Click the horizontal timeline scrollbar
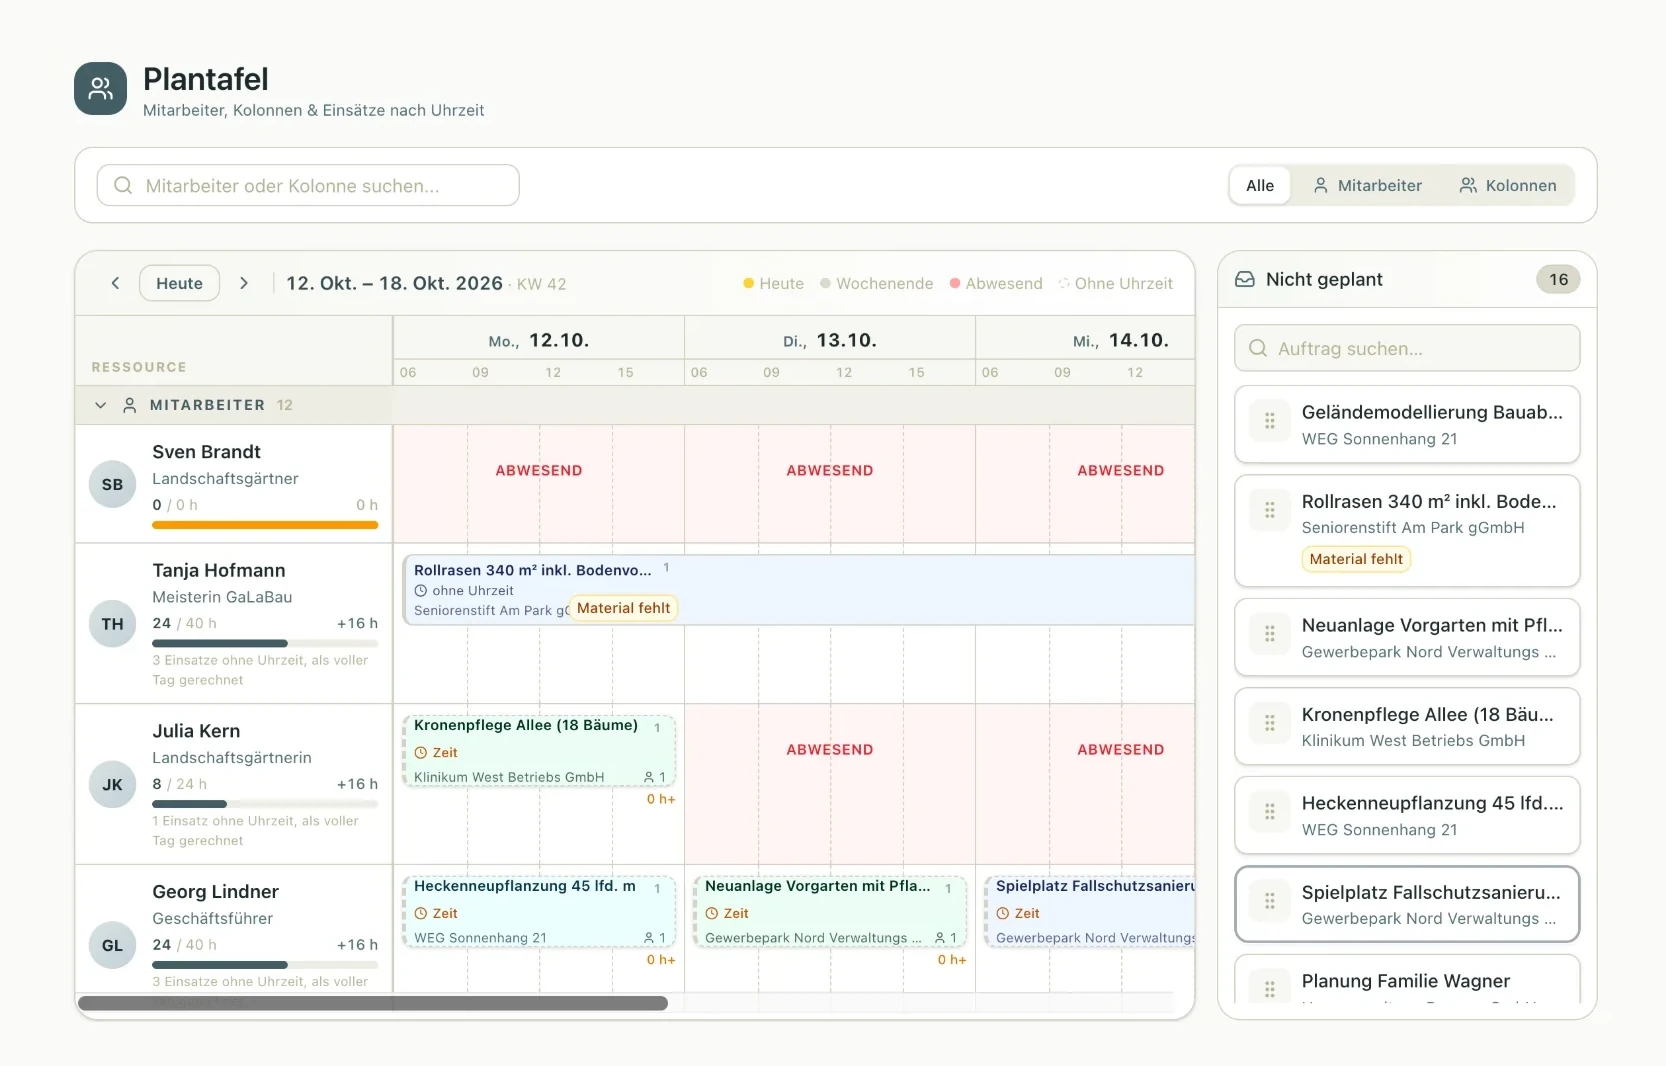The height and width of the screenshot is (1066, 1666). (x=373, y=1003)
